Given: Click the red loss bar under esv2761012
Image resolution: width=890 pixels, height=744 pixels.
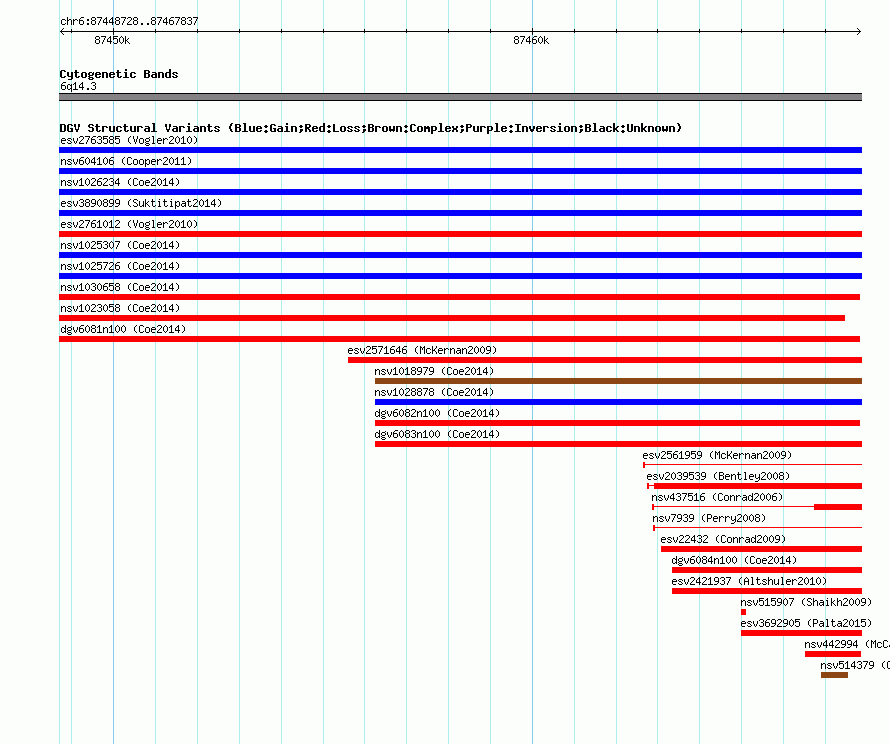Looking at the screenshot, I should coord(460,234).
